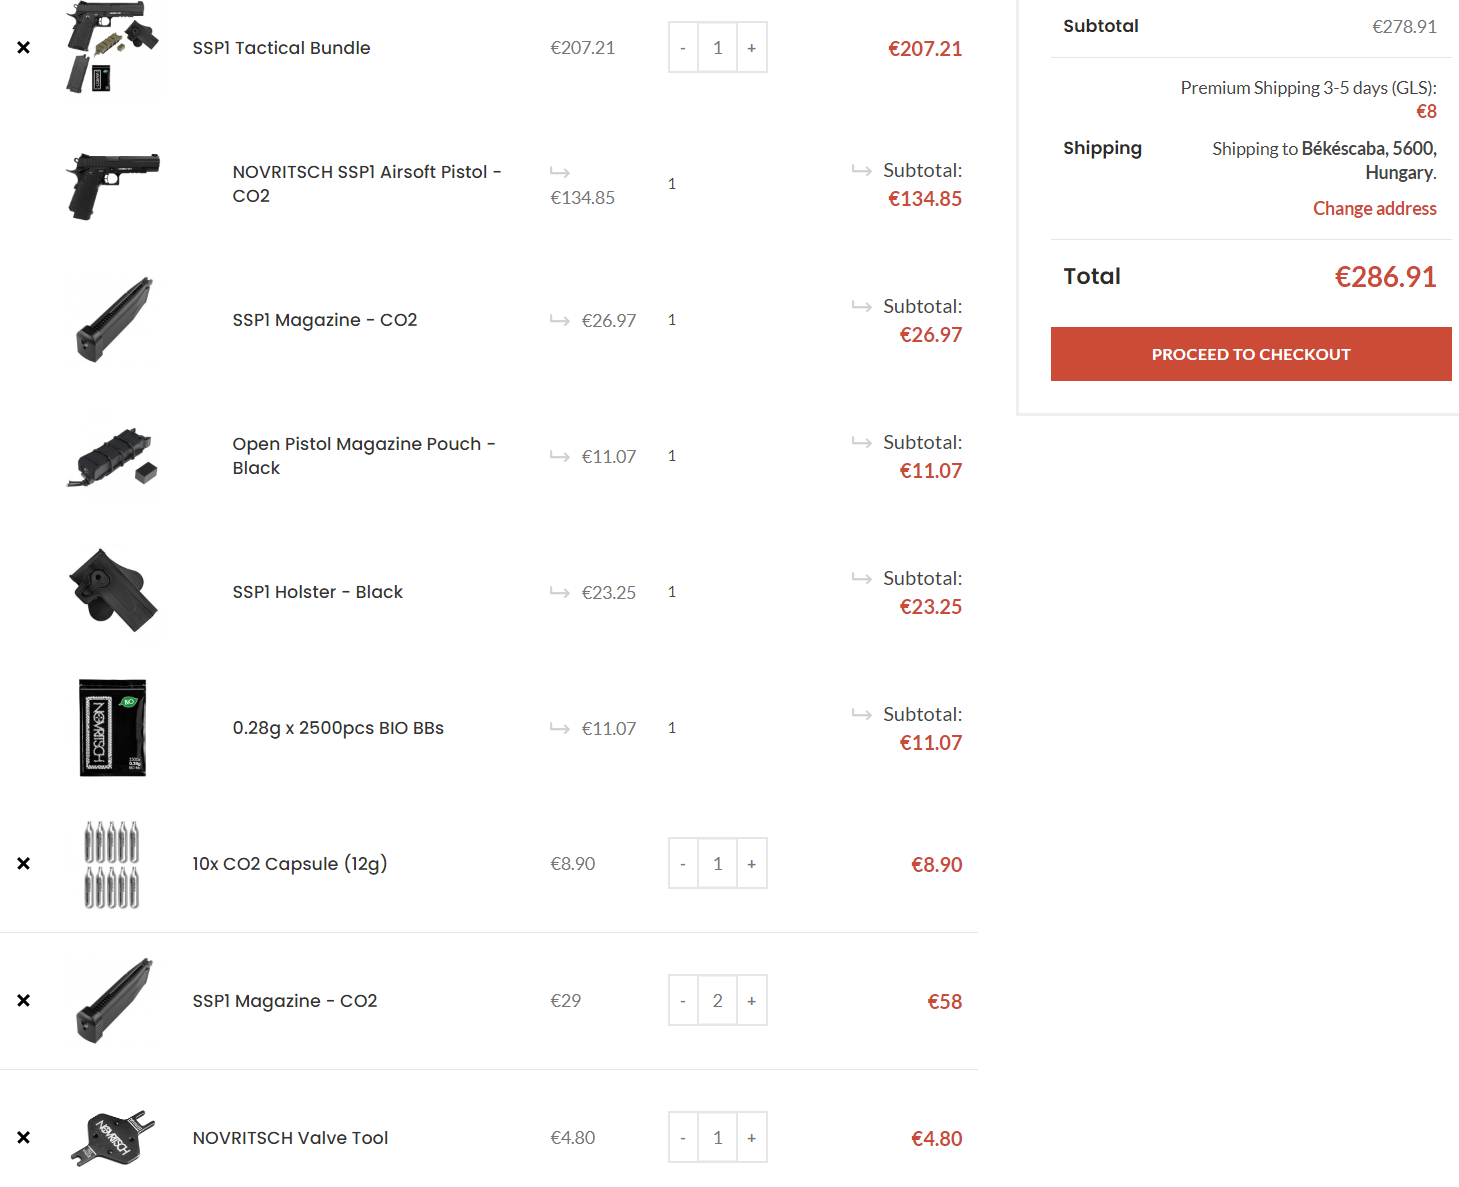Remove 10x CO2 Capsule (12g) from cart
Image resolution: width=1459 pixels, height=1187 pixels.
(24, 864)
